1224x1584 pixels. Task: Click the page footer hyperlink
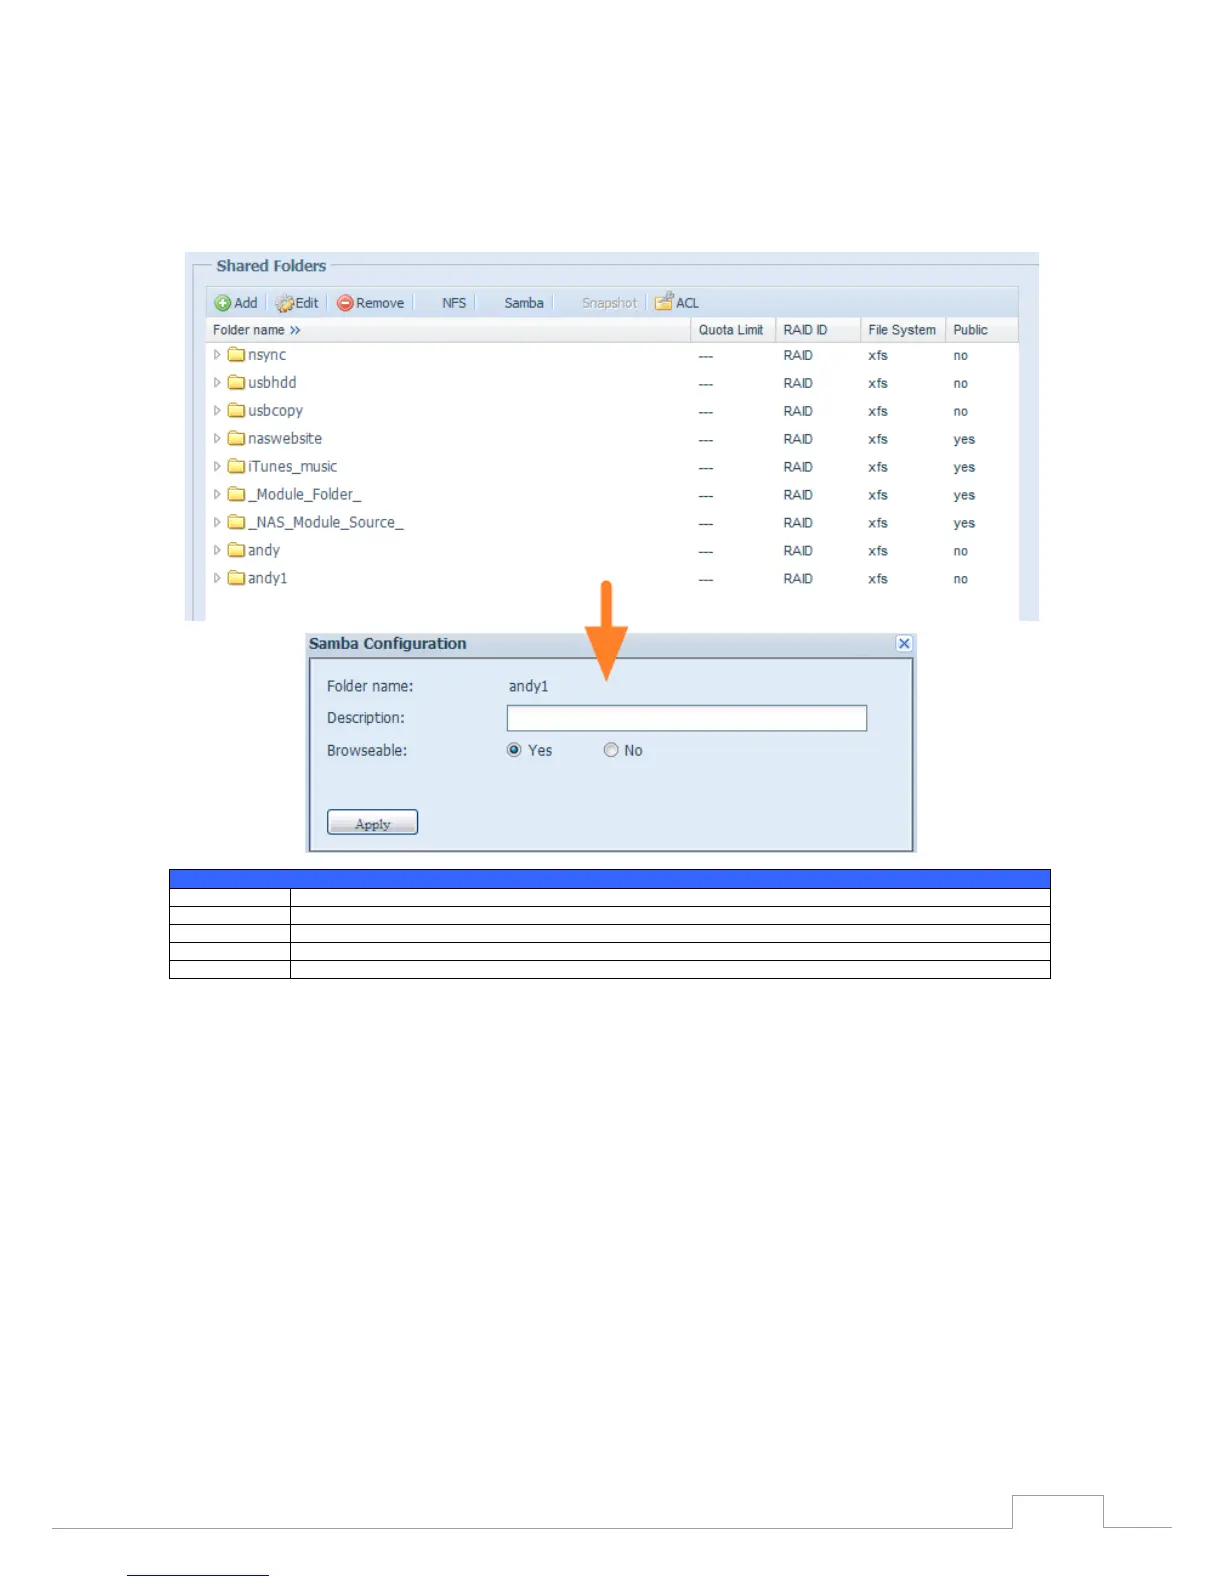click(198, 1573)
